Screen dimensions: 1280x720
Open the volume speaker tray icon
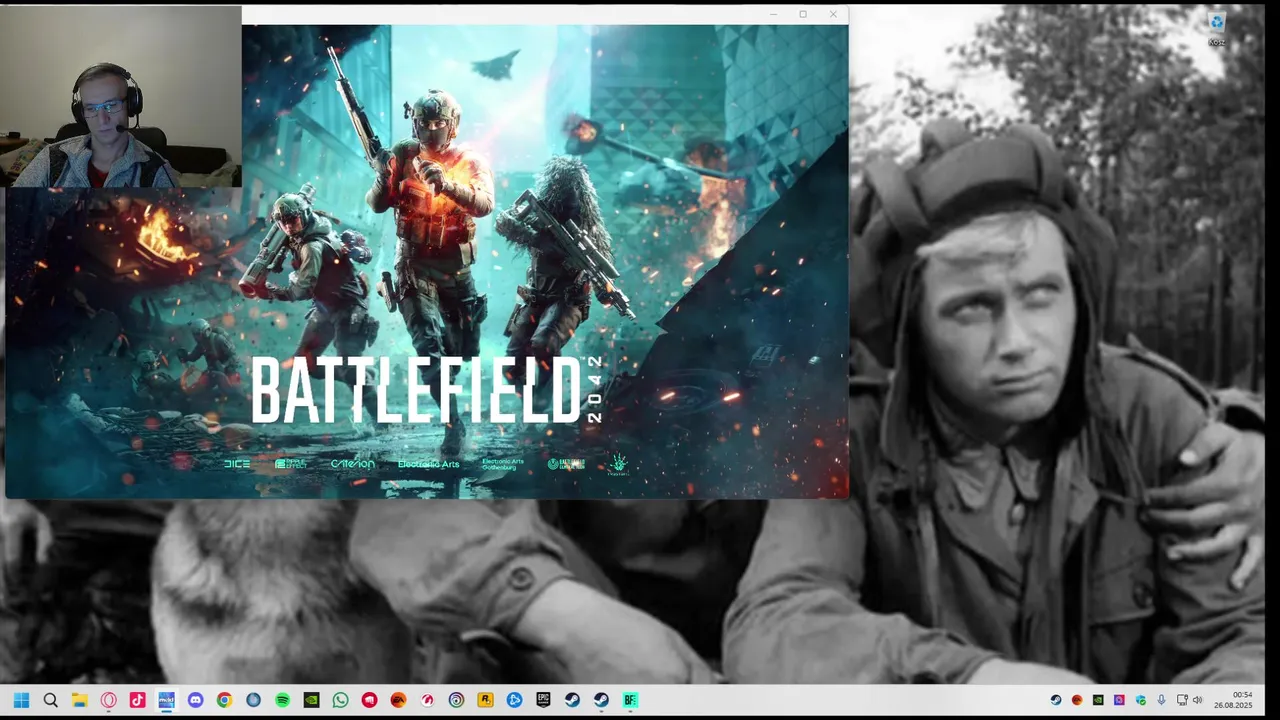(1197, 700)
